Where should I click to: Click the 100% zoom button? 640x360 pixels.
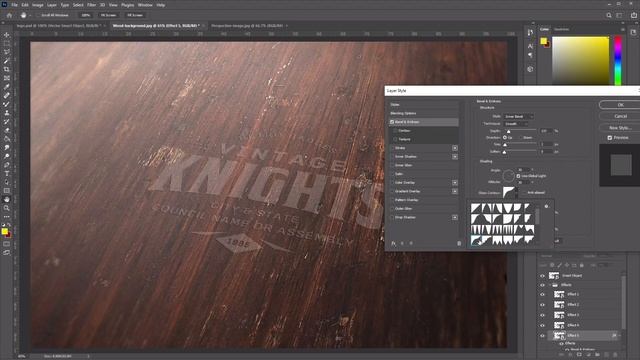tap(85, 15)
